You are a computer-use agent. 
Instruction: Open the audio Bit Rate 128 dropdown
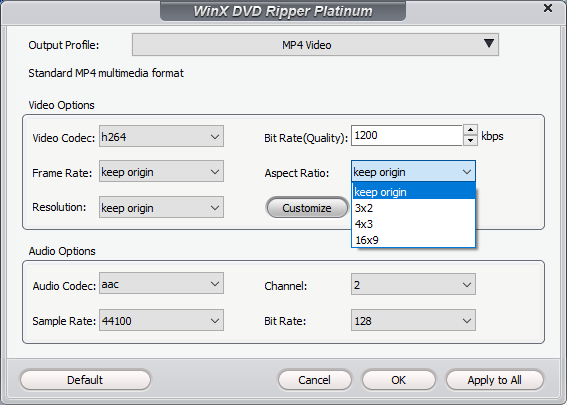pyautogui.click(x=413, y=320)
